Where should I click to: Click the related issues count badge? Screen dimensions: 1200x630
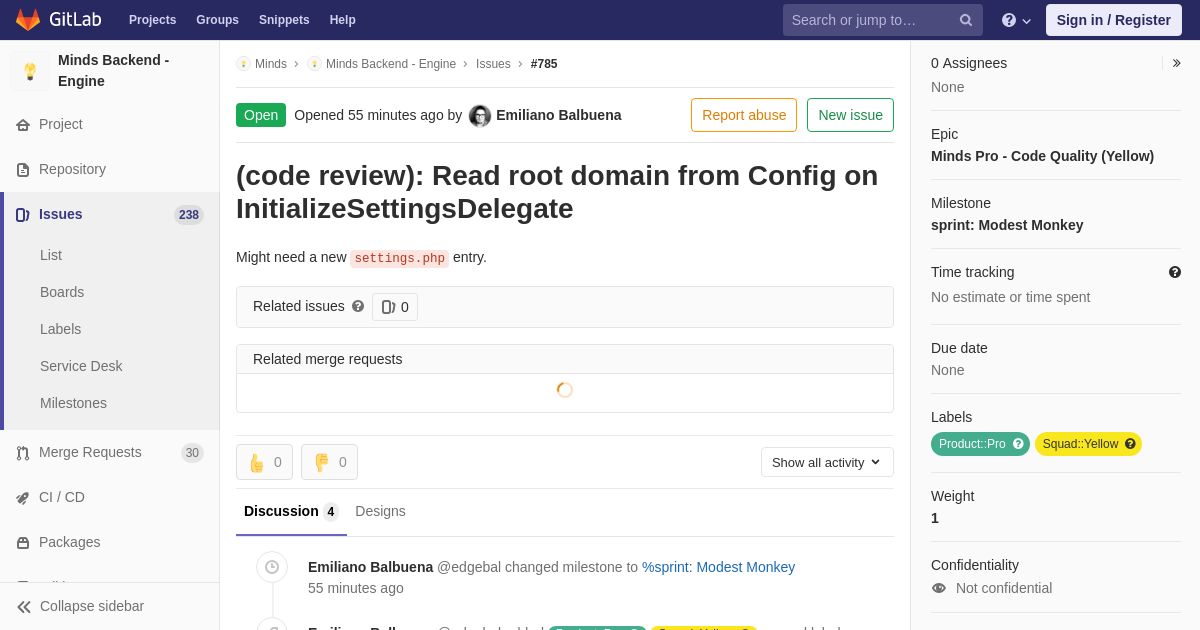395,307
